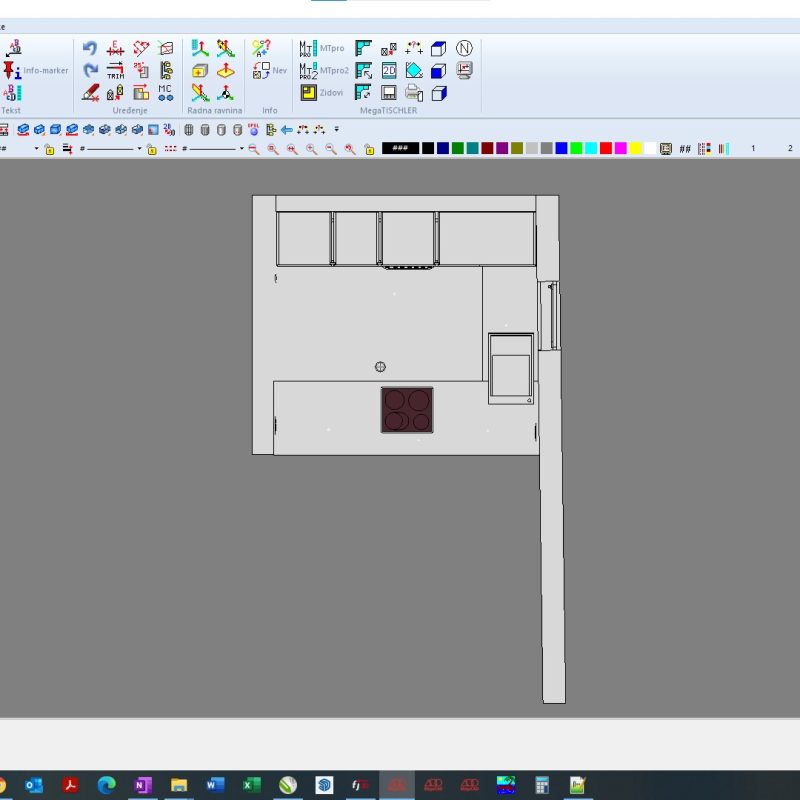The image size is (800, 800).
Task: Click the Zidovi walls icon
Action: click(322, 92)
